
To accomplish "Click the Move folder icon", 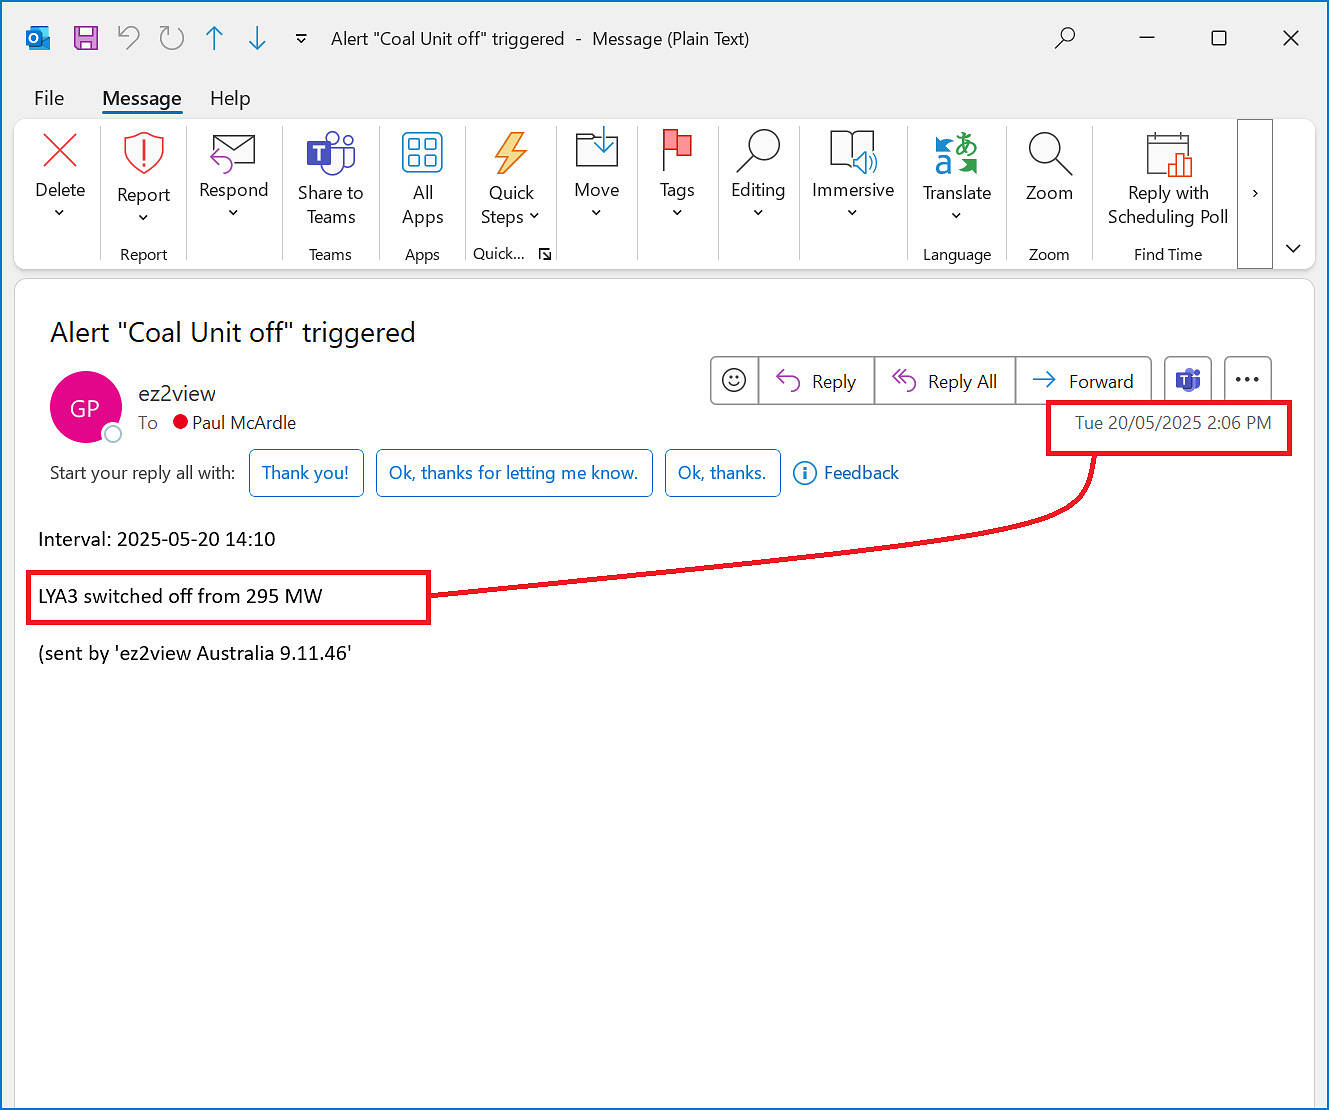I will click(x=596, y=149).
